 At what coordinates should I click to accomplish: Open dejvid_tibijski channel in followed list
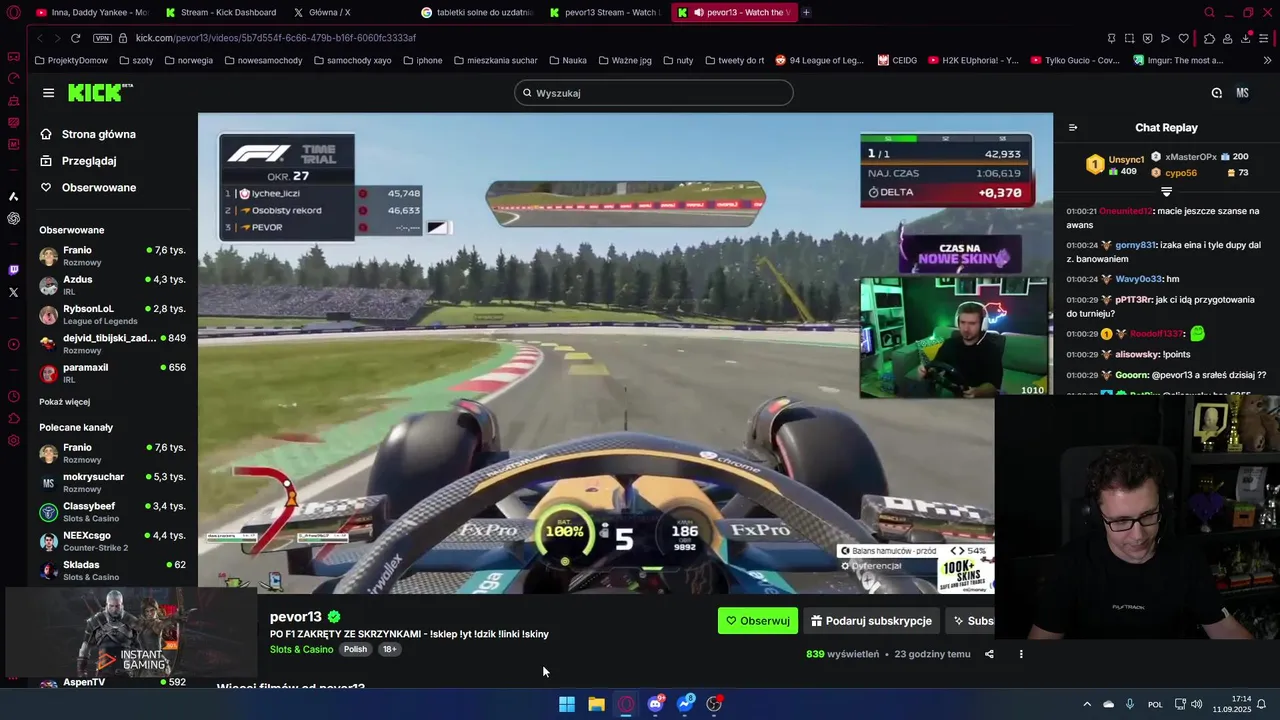[x=112, y=343]
